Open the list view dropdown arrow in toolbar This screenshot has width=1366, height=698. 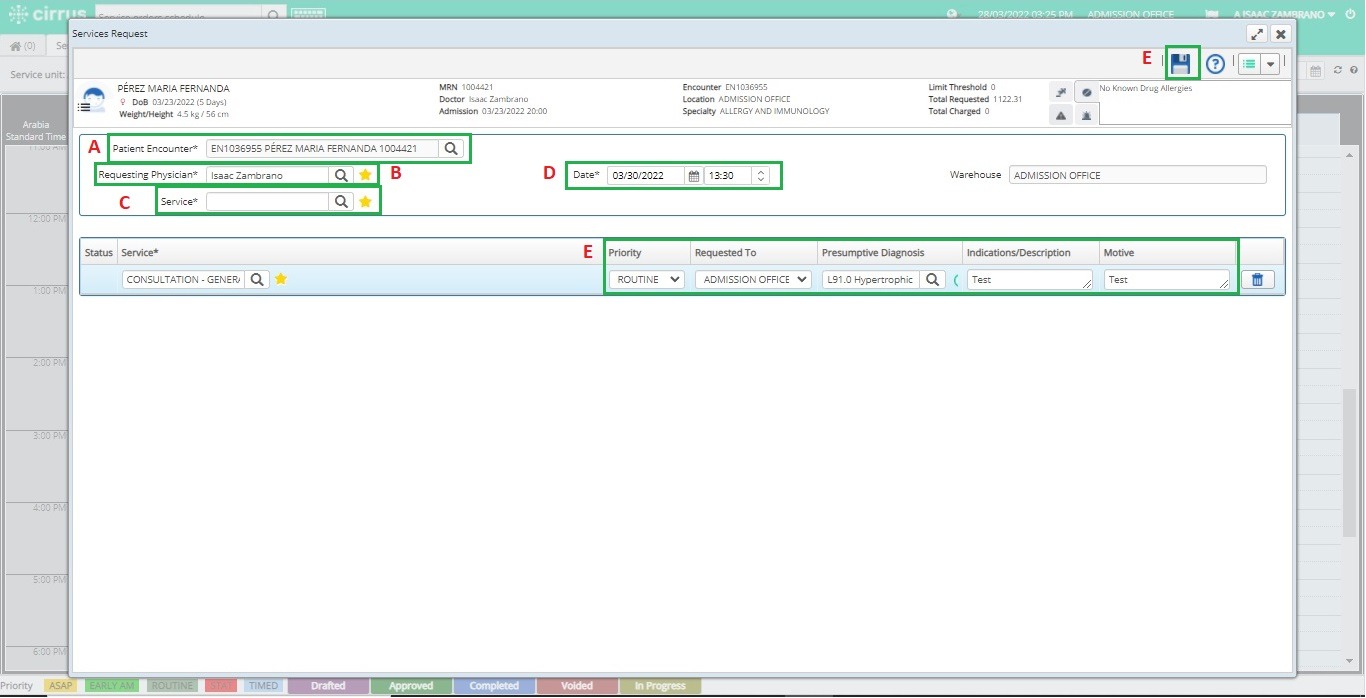(x=1270, y=64)
